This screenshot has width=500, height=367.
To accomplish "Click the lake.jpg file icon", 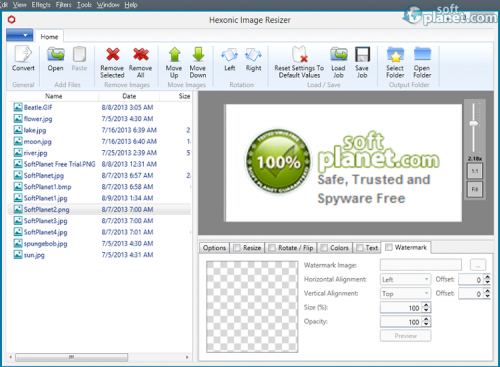I will point(18,130).
